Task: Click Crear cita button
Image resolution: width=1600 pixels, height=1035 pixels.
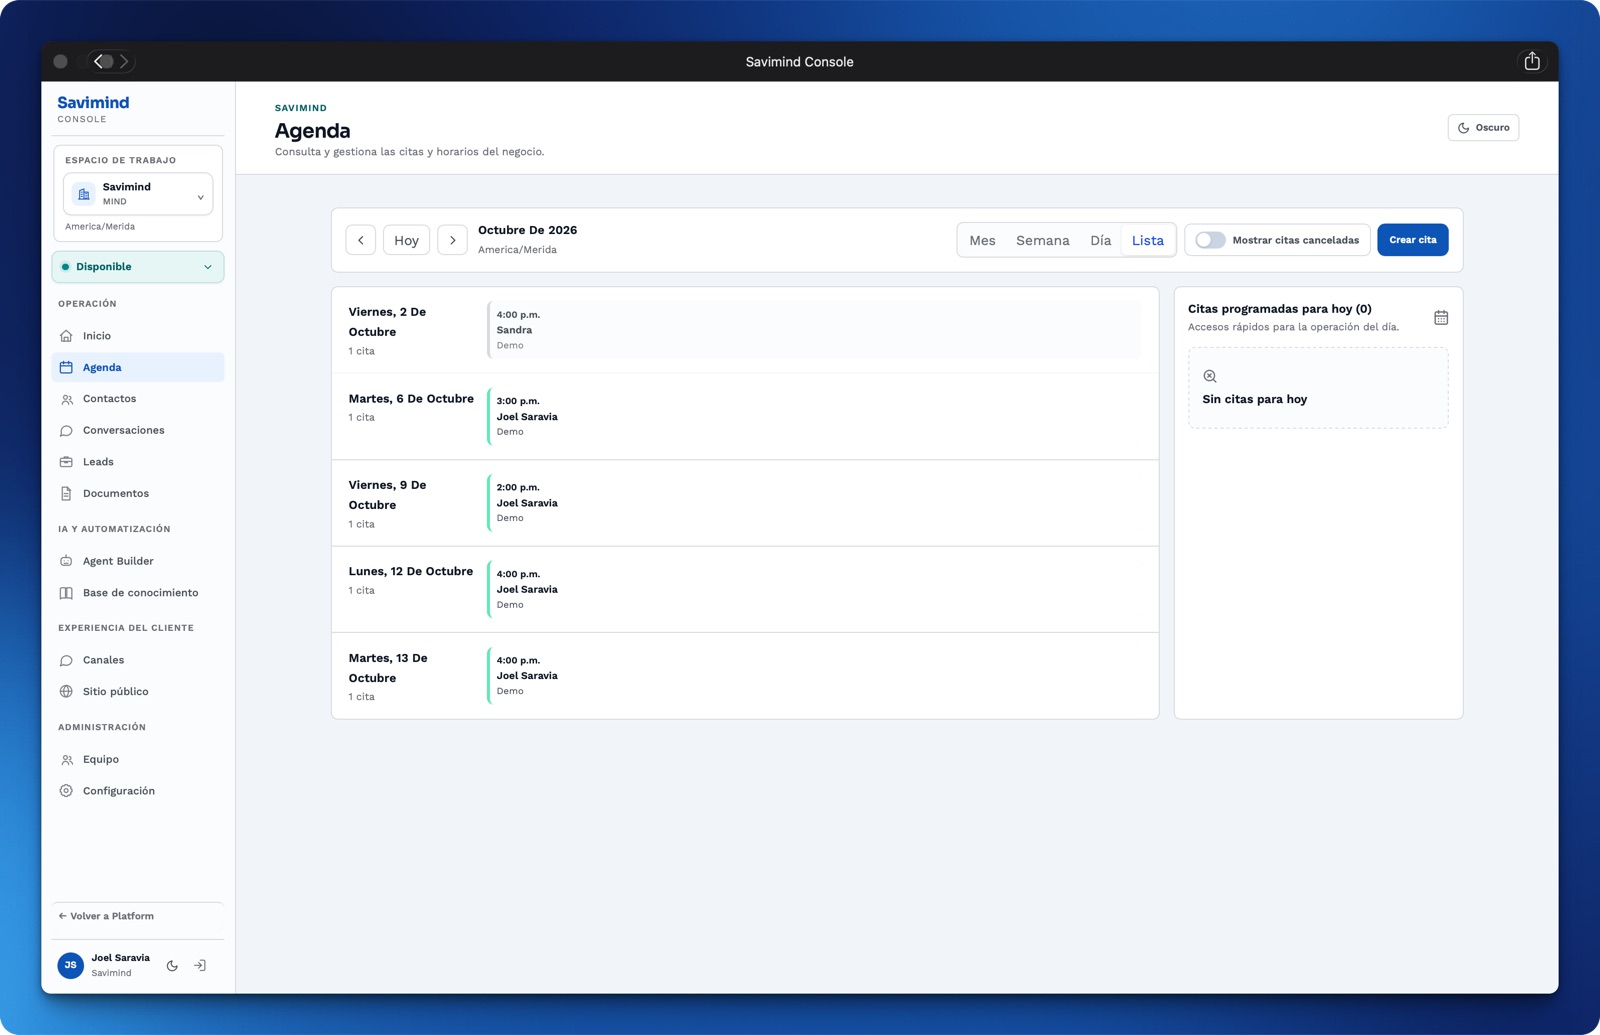Action: click(x=1412, y=240)
